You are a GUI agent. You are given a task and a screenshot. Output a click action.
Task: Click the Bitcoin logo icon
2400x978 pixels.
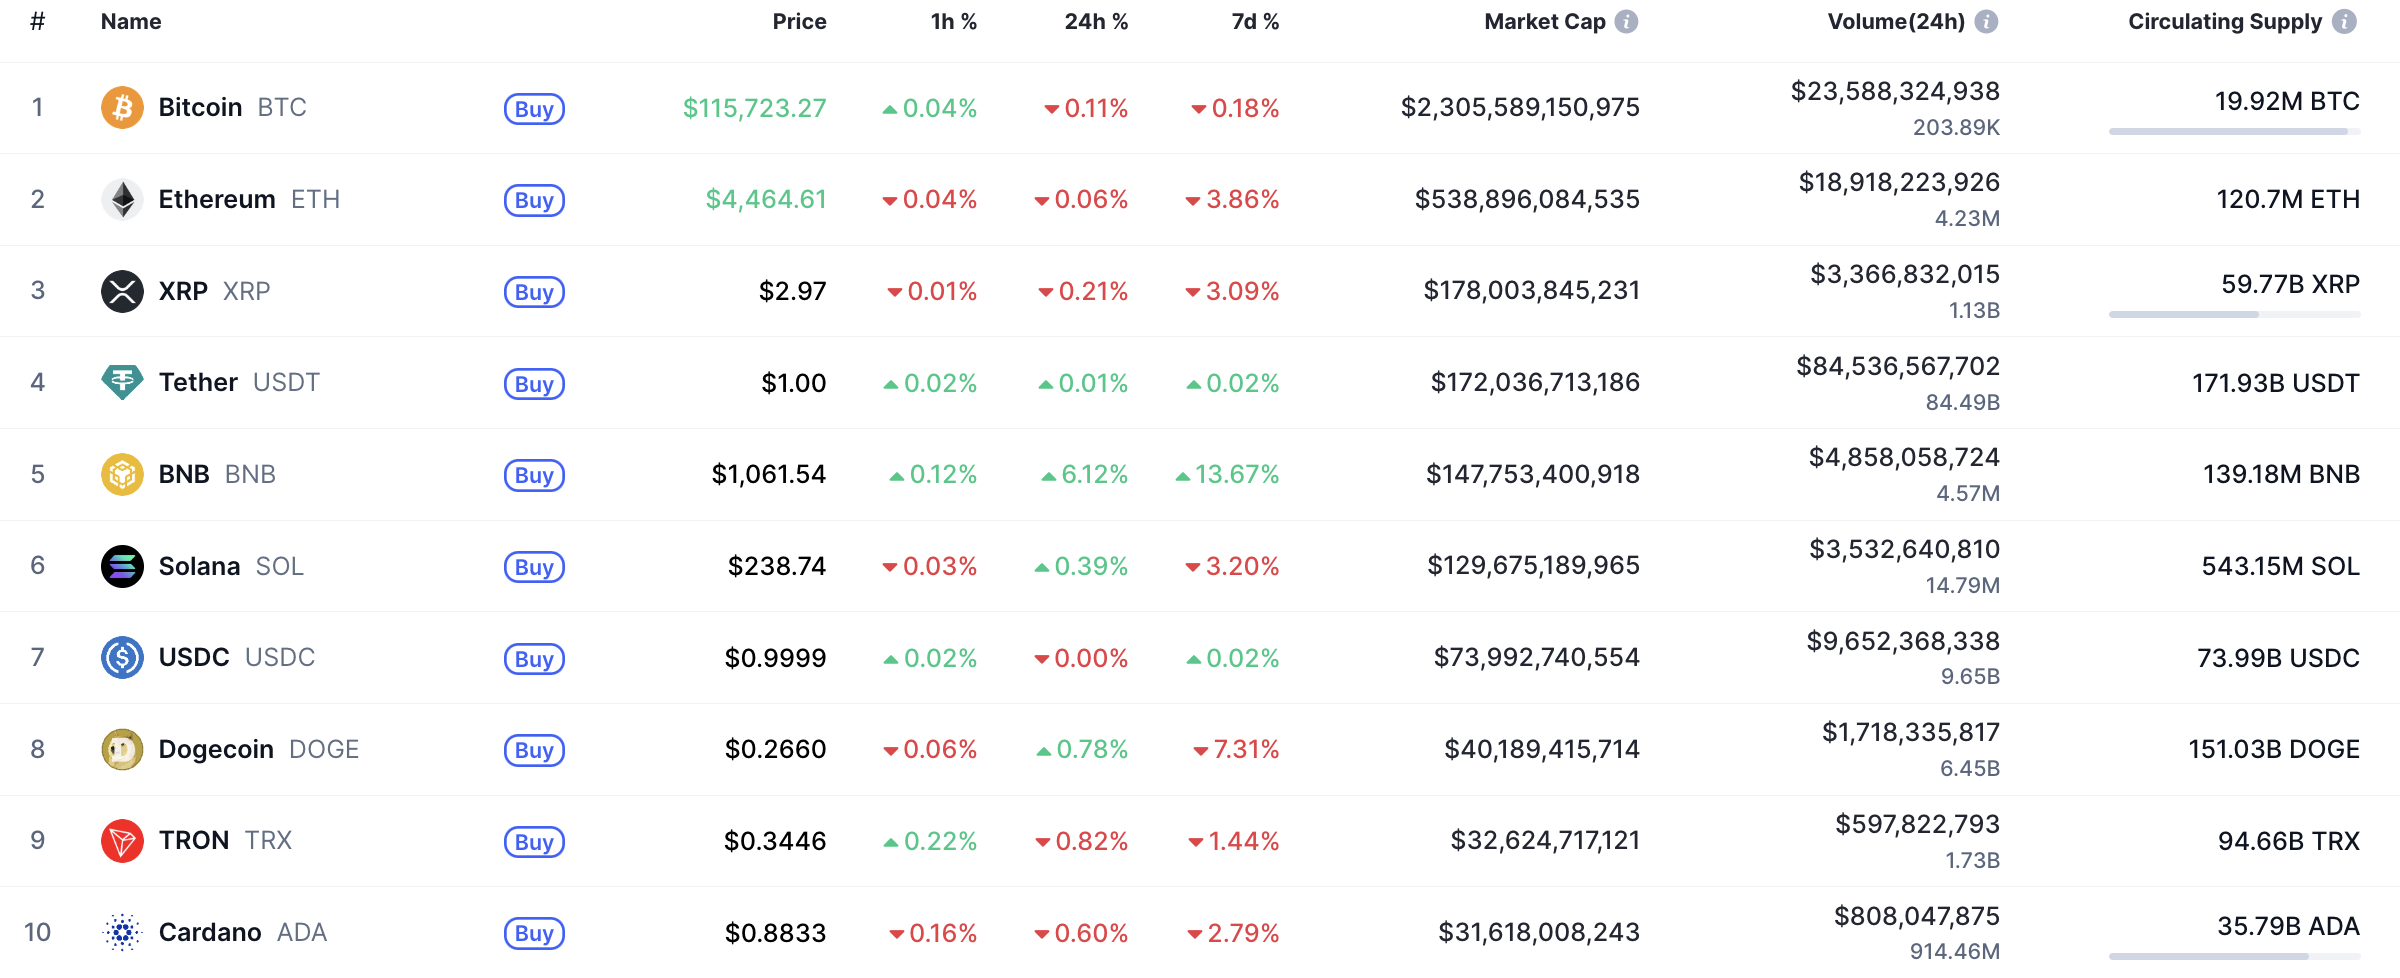point(122,107)
